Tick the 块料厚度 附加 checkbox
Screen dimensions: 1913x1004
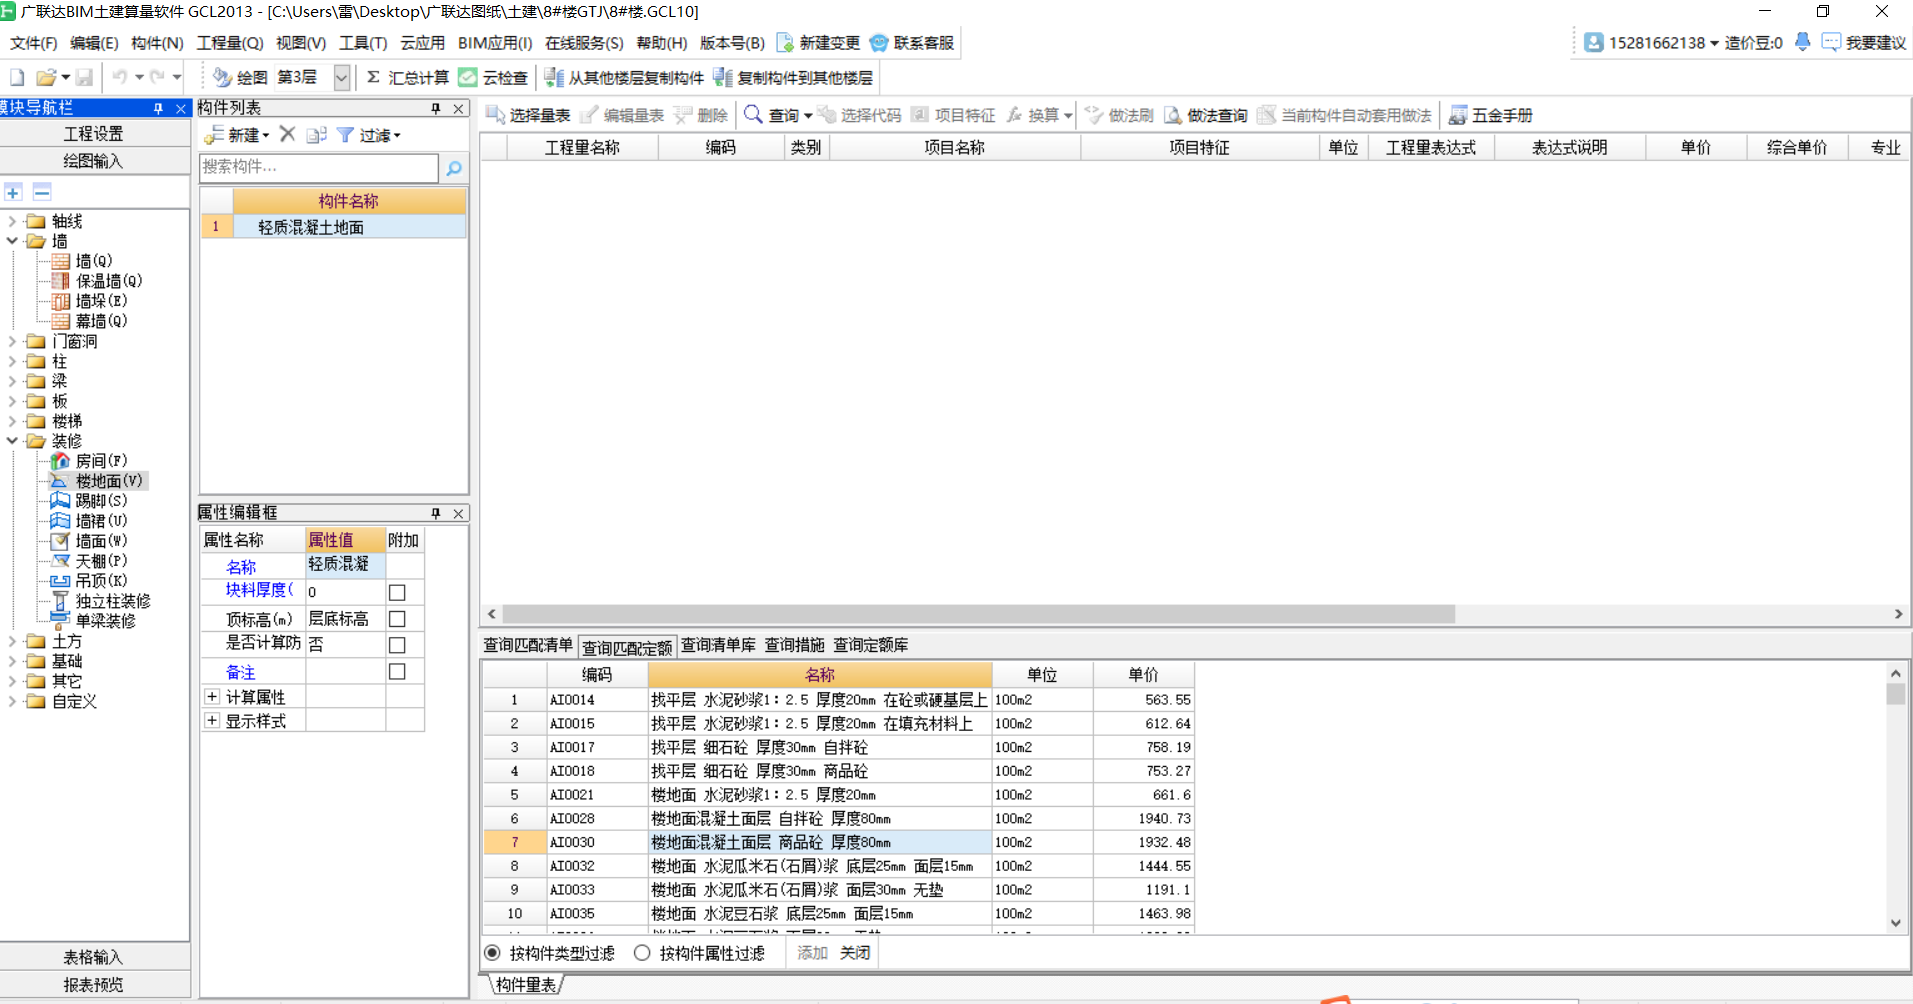pos(397,592)
